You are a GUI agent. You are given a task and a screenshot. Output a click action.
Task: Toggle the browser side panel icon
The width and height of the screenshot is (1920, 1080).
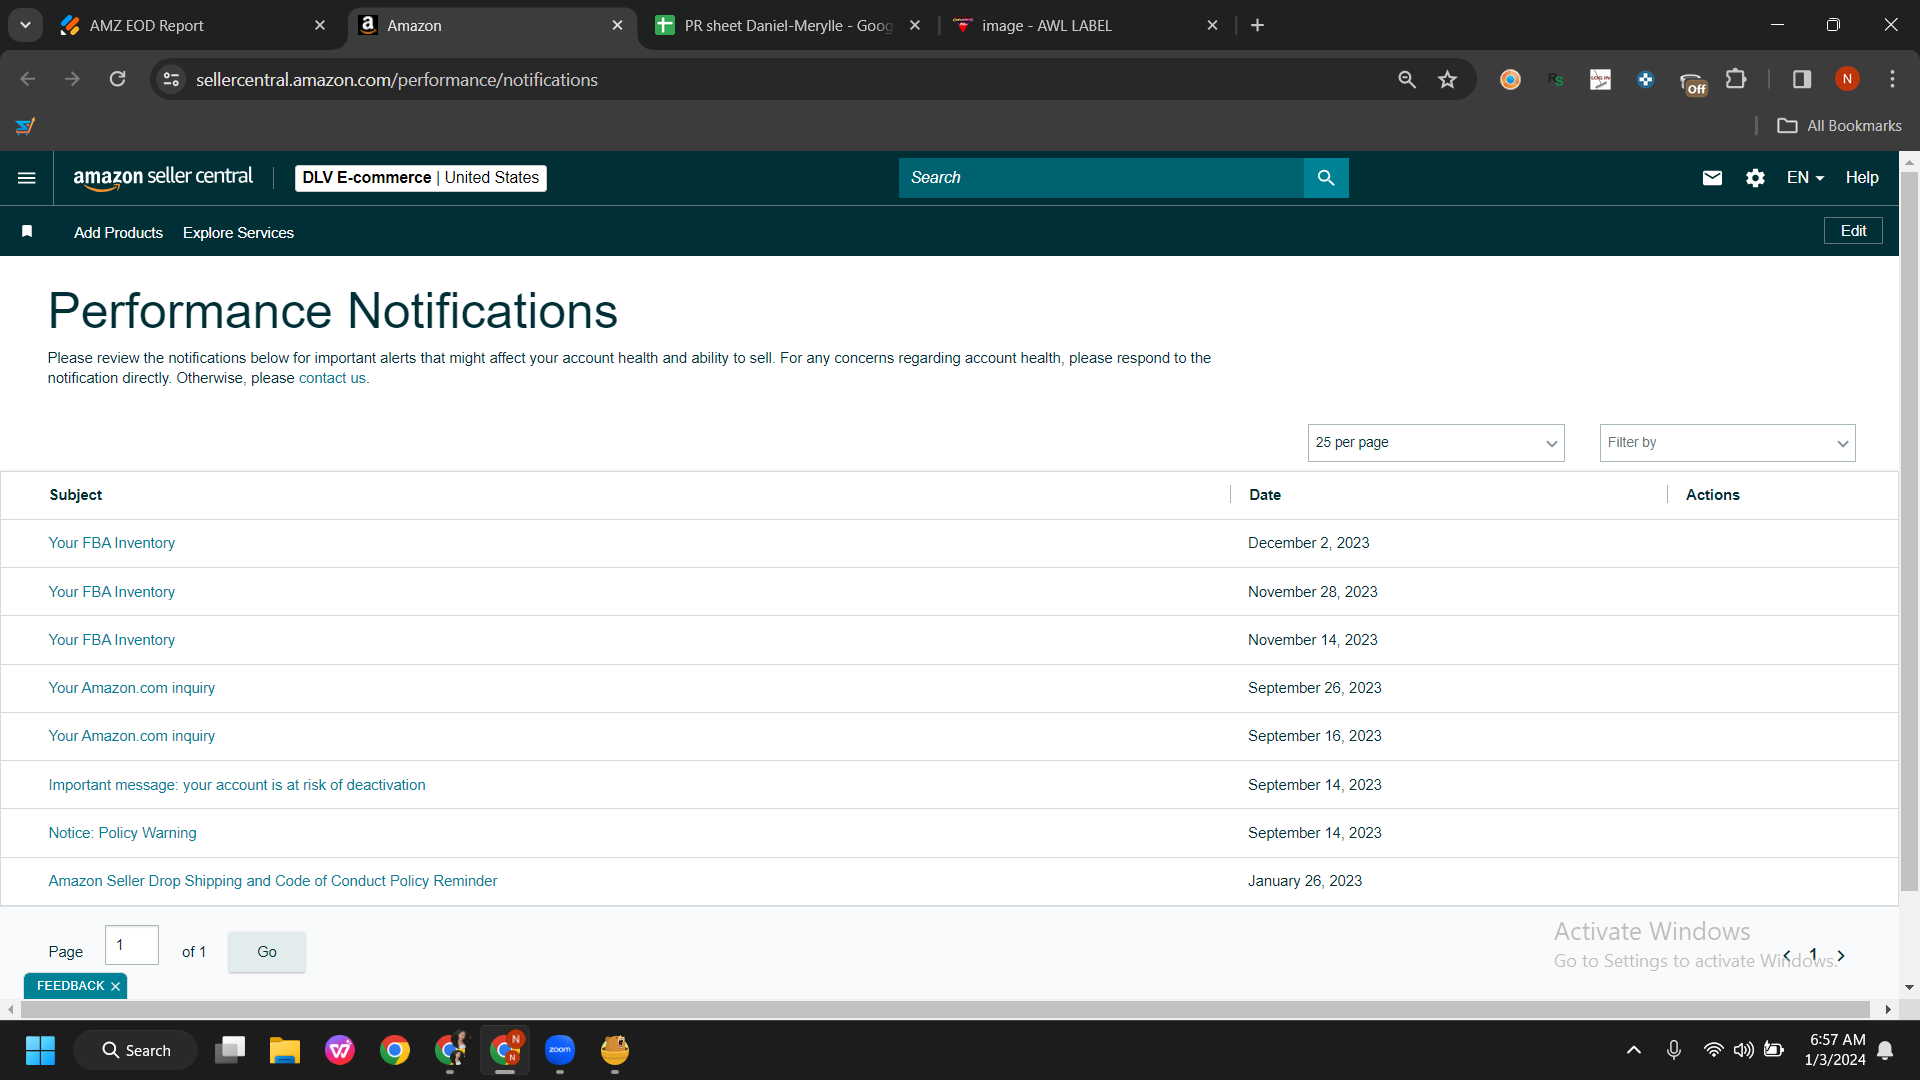[1802, 79]
